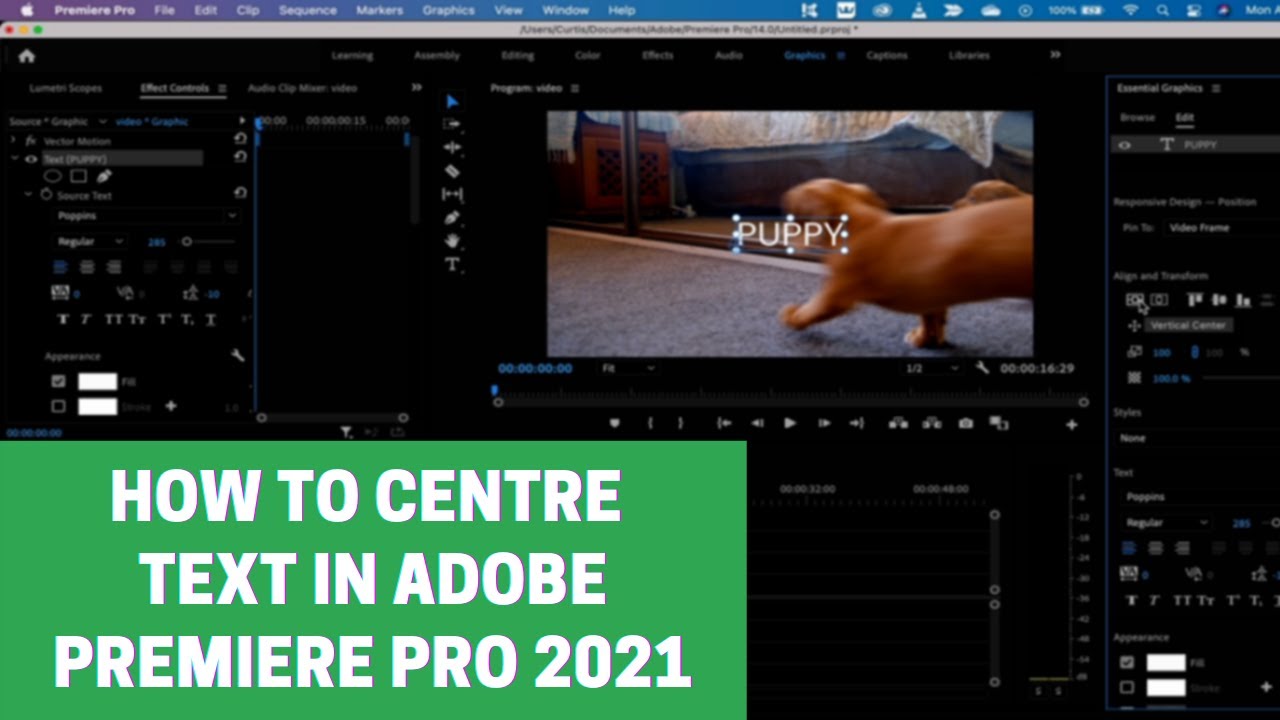
Task: Reset the Text (PUPPY) effect
Action: [x=240, y=158]
